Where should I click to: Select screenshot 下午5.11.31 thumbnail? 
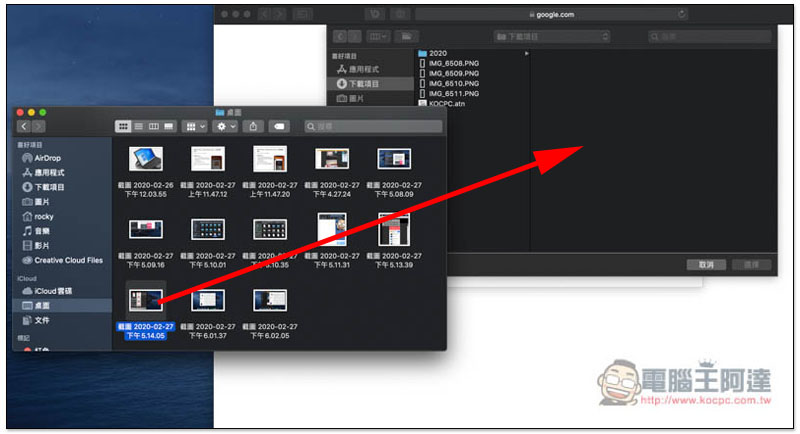332,229
